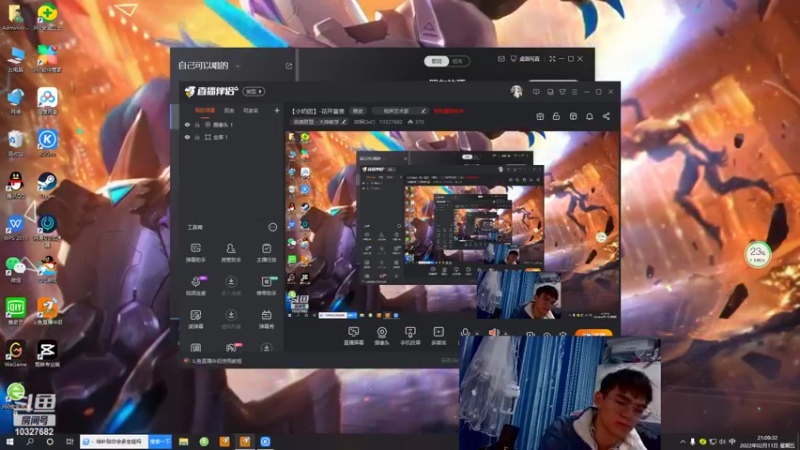Click the webcam overlay in stream preview

(518, 295)
